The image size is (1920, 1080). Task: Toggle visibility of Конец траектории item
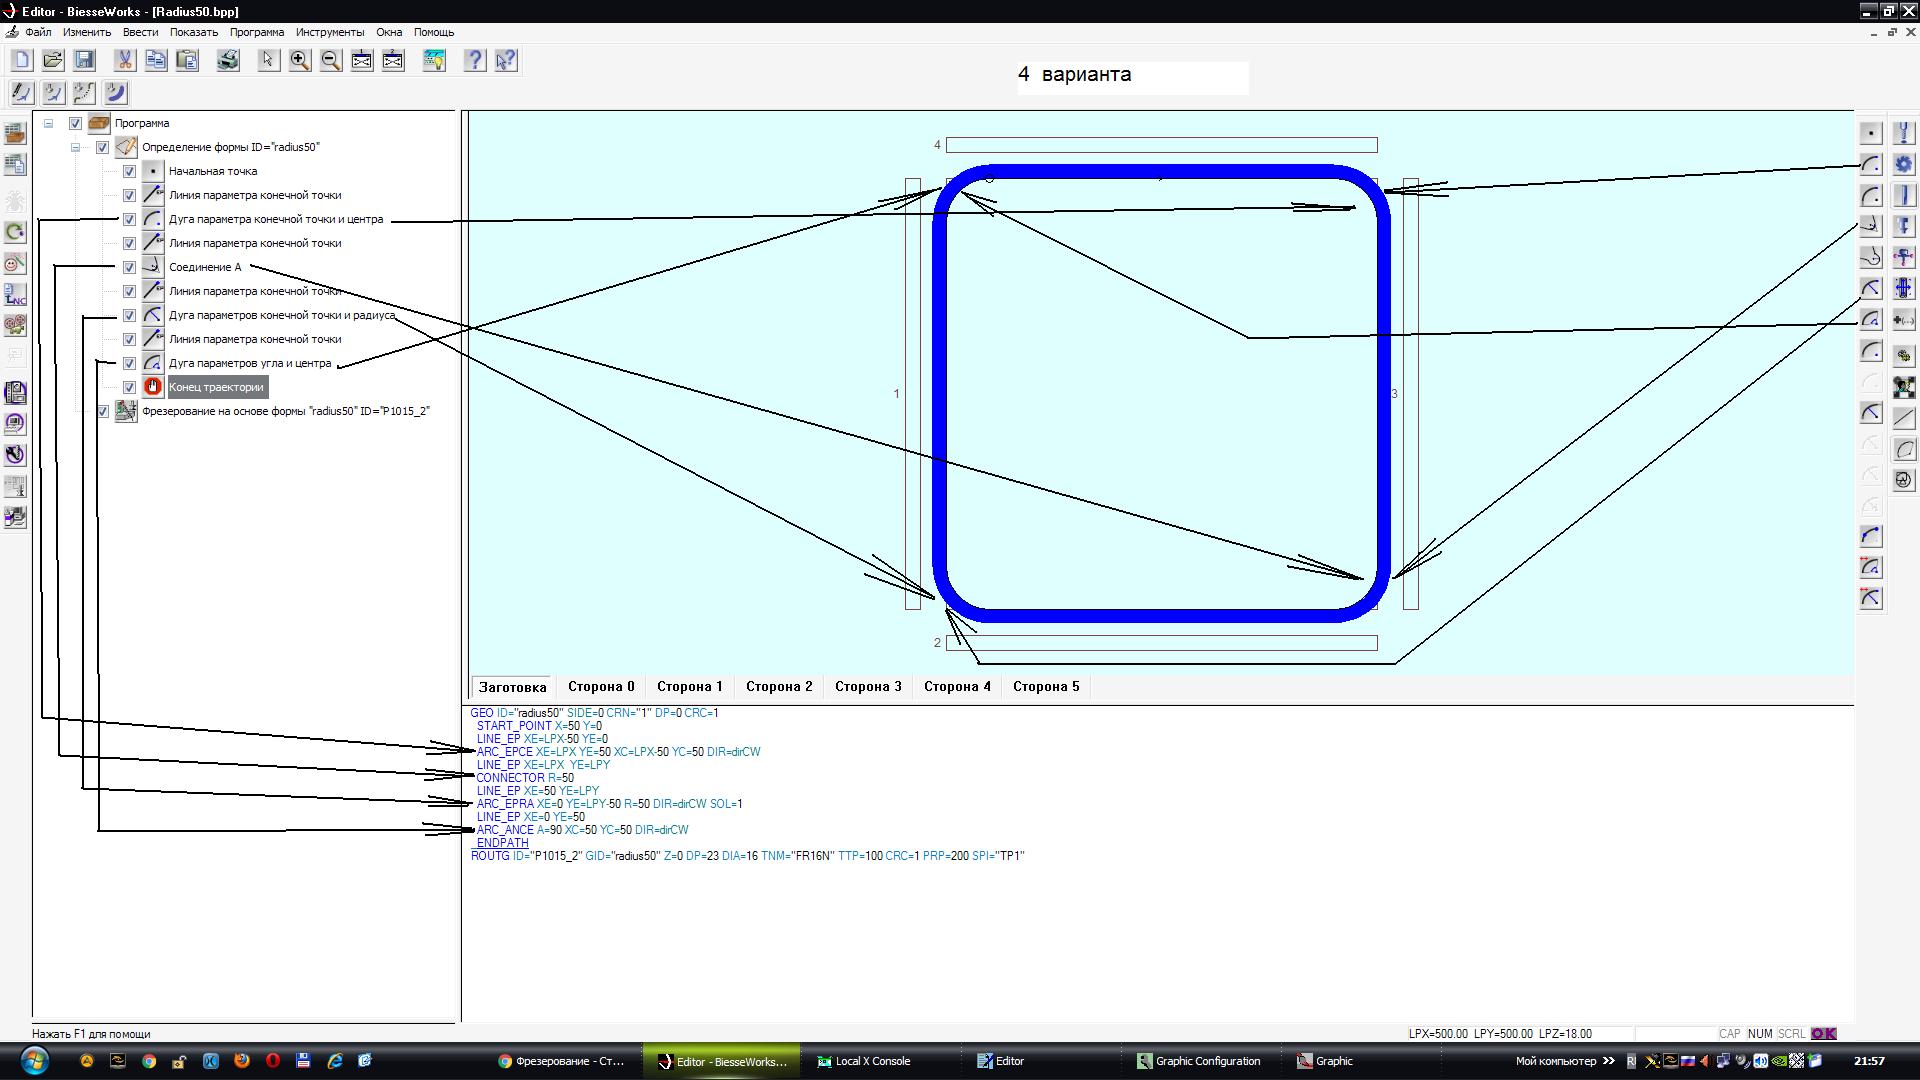131,386
